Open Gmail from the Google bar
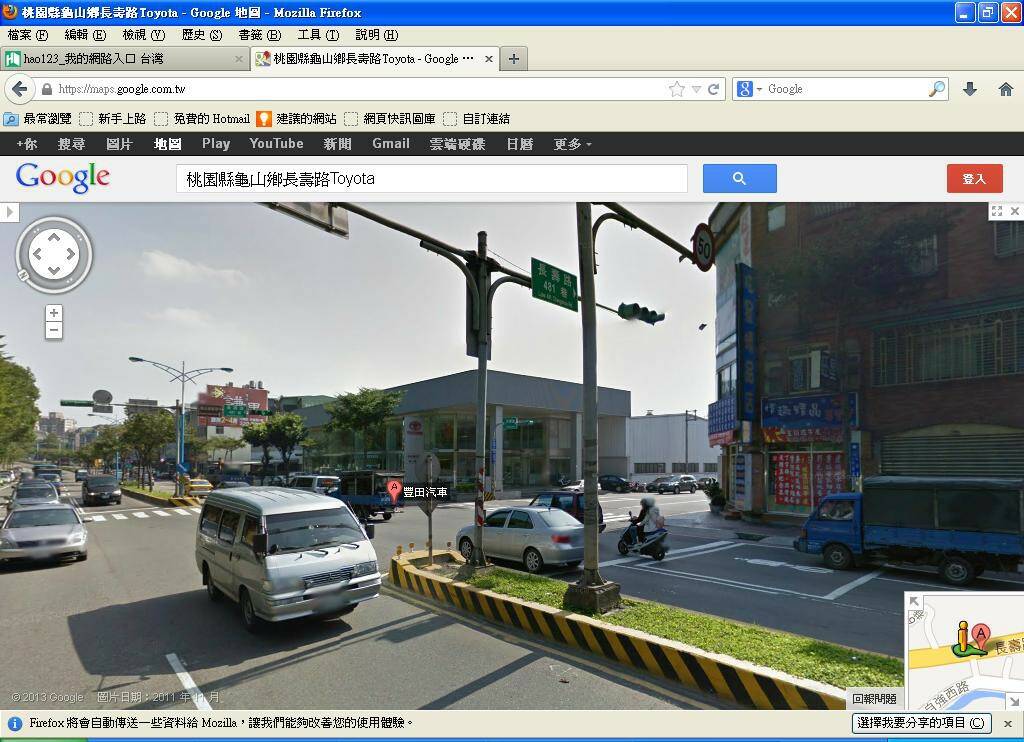The width and height of the screenshot is (1024, 742). [391, 144]
